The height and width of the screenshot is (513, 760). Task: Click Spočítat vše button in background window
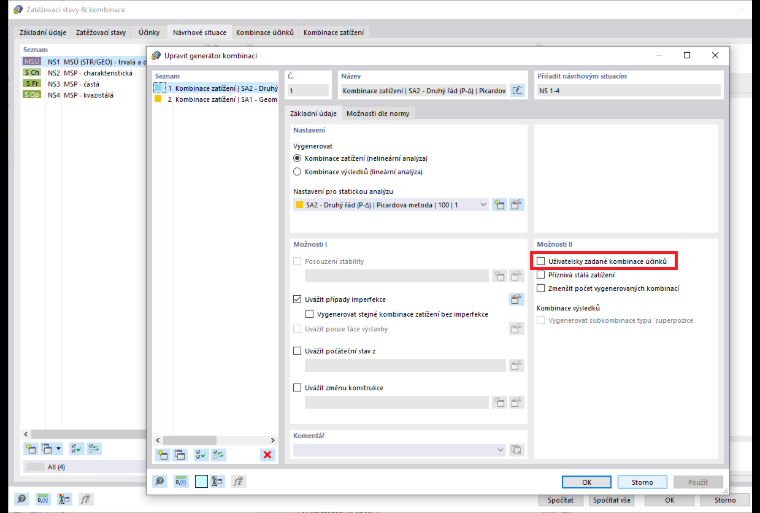click(x=612, y=500)
